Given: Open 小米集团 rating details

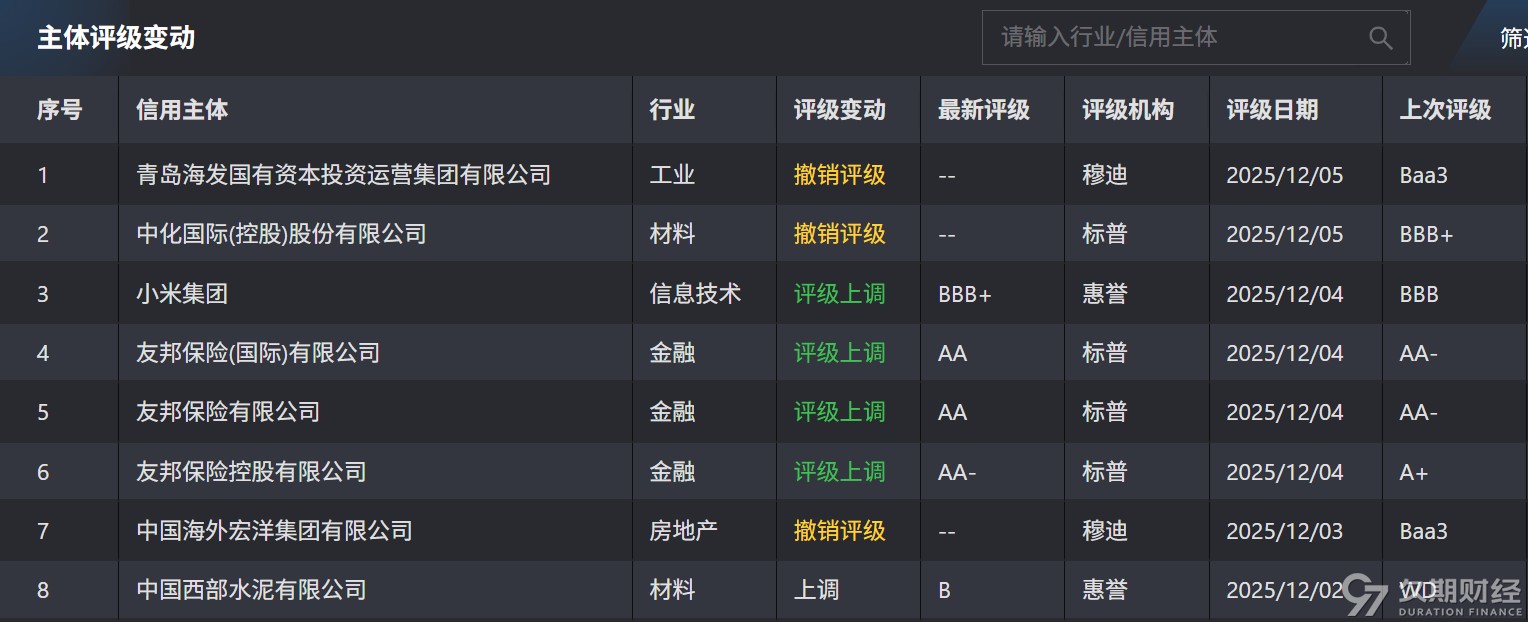Looking at the screenshot, I should (x=181, y=293).
